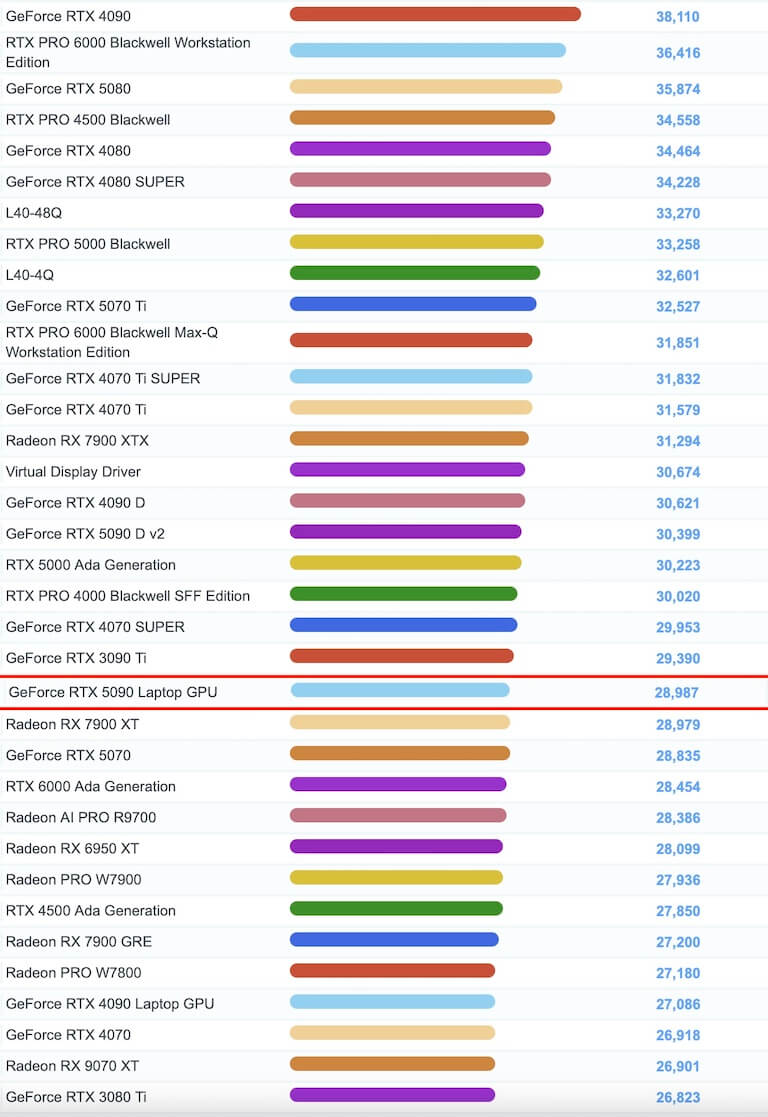This screenshot has height=1117, width=768.
Task: Click the score 30,674
Action: [x=678, y=472]
